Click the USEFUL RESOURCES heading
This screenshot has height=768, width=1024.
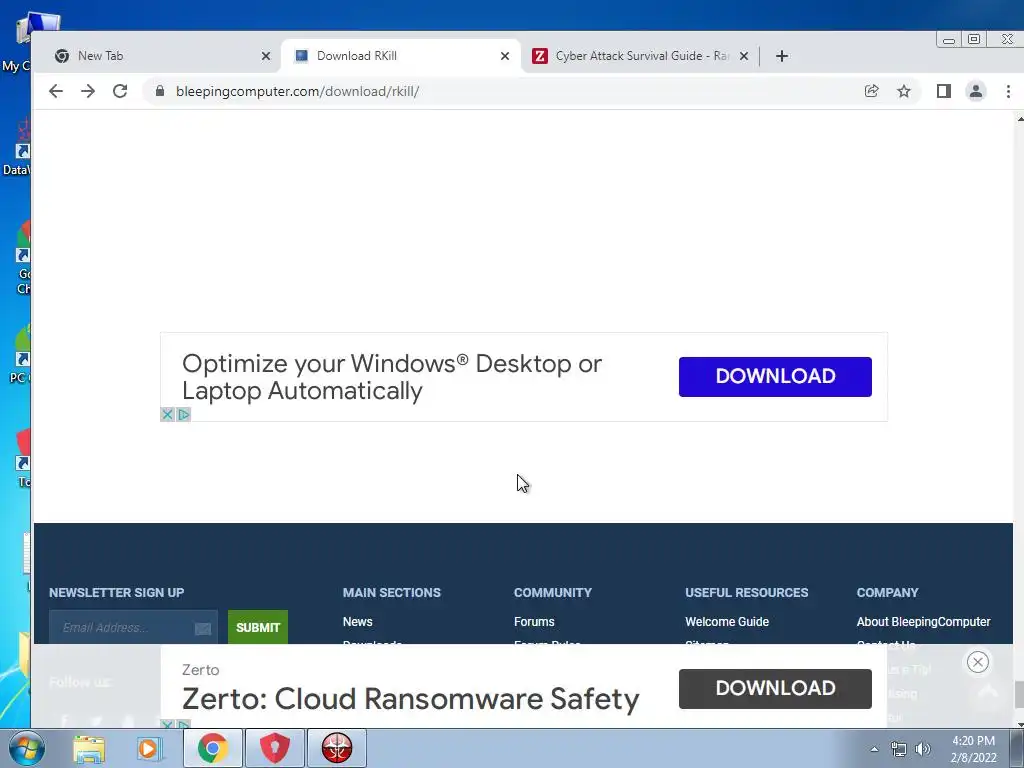click(x=746, y=593)
